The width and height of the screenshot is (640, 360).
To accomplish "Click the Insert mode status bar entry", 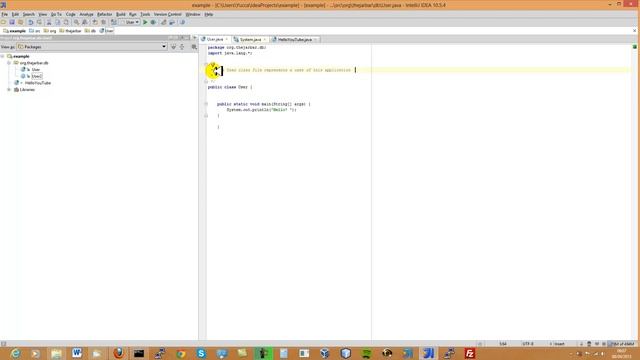I will (559, 344).
